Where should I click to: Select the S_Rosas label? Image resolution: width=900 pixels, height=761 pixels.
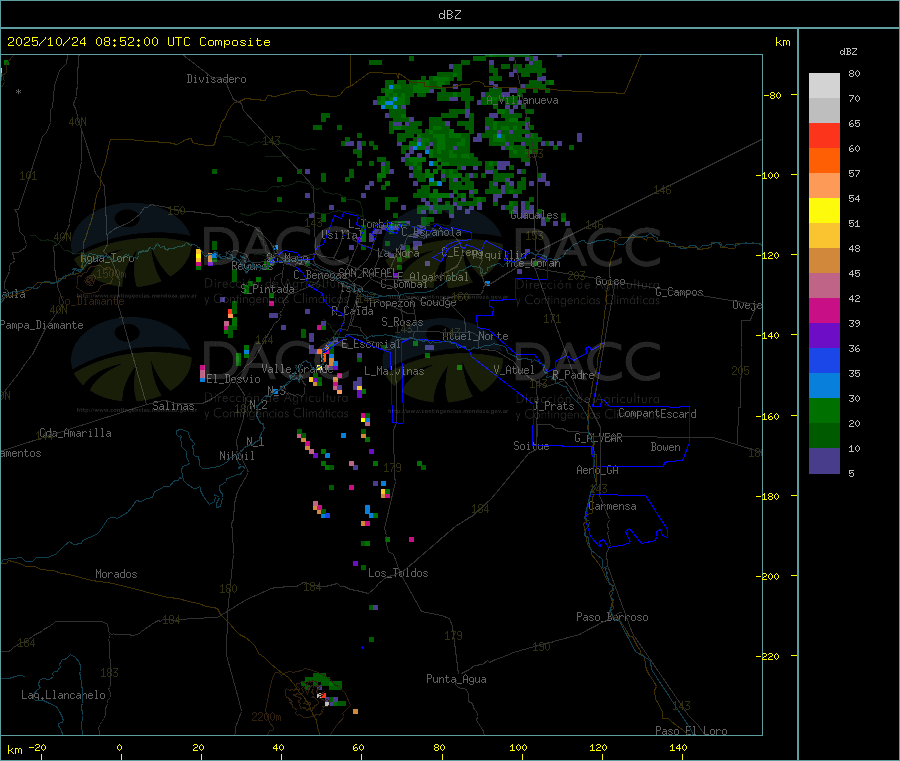pyautogui.click(x=402, y=323)
